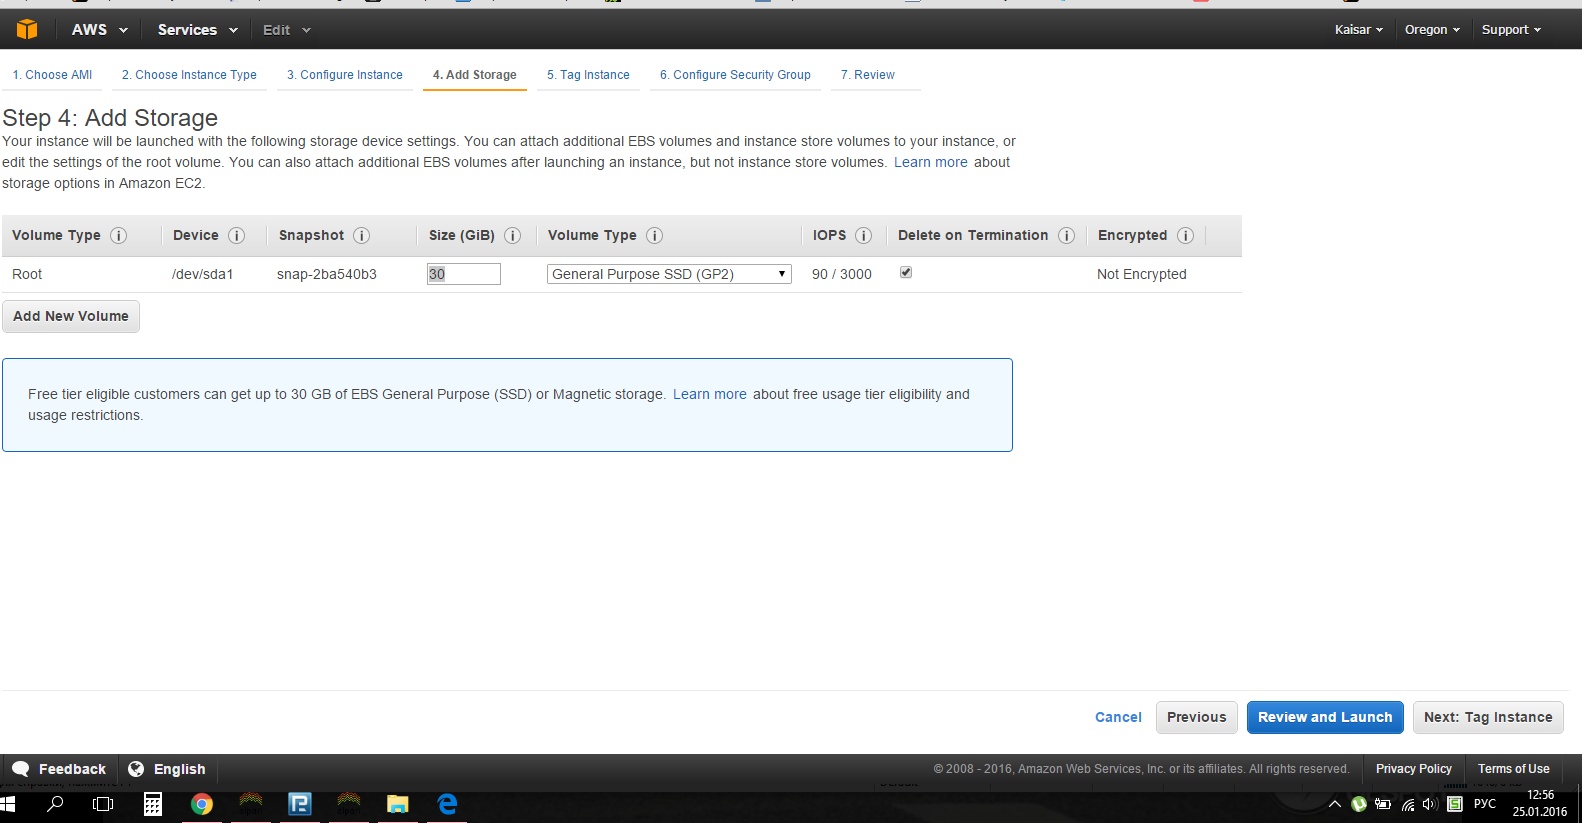The width and height of the screenshot is (1582, 823).
Task: Open the Kaisar account dropdown
Action: click(x=1359, y=30)
